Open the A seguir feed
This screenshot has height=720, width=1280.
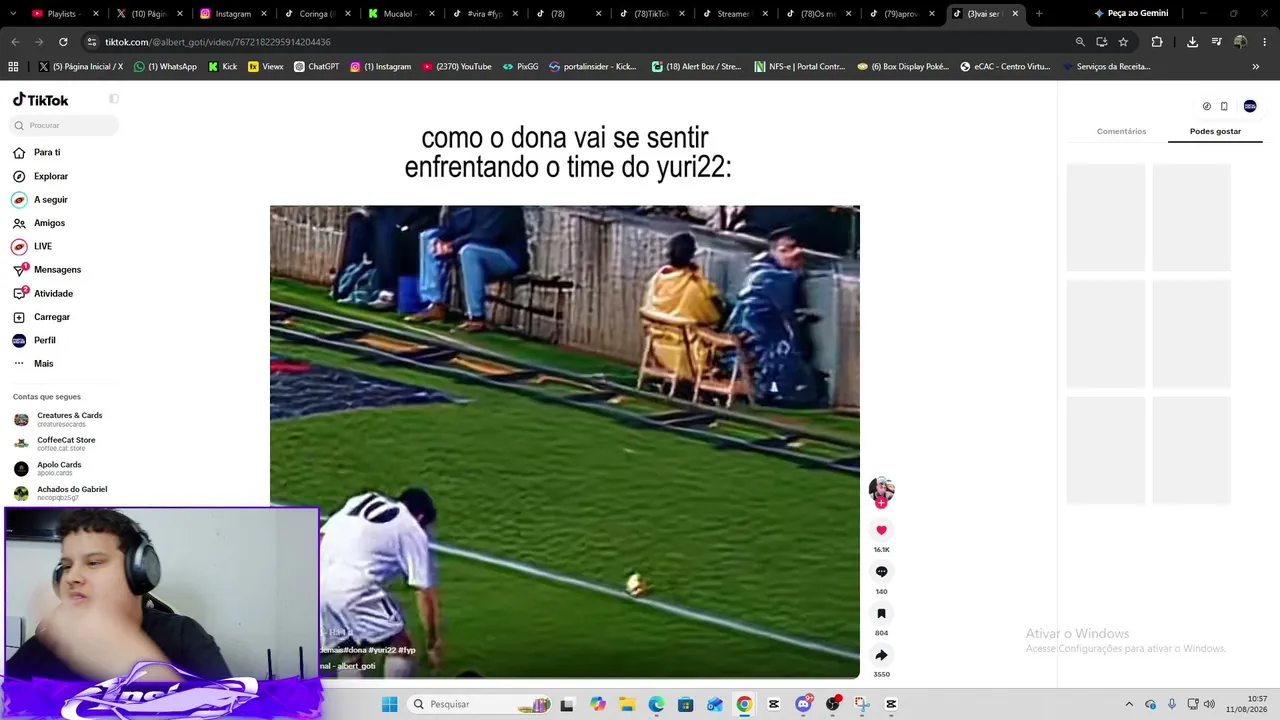[50, 199]
